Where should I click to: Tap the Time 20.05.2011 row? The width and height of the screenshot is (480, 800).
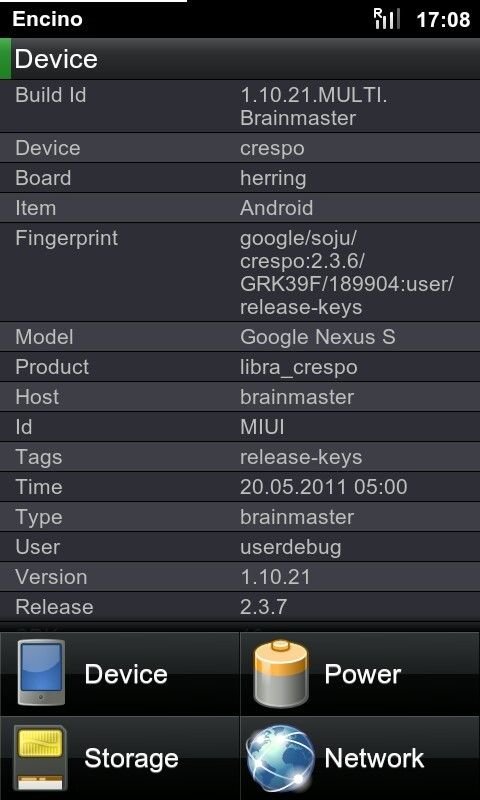240,486
